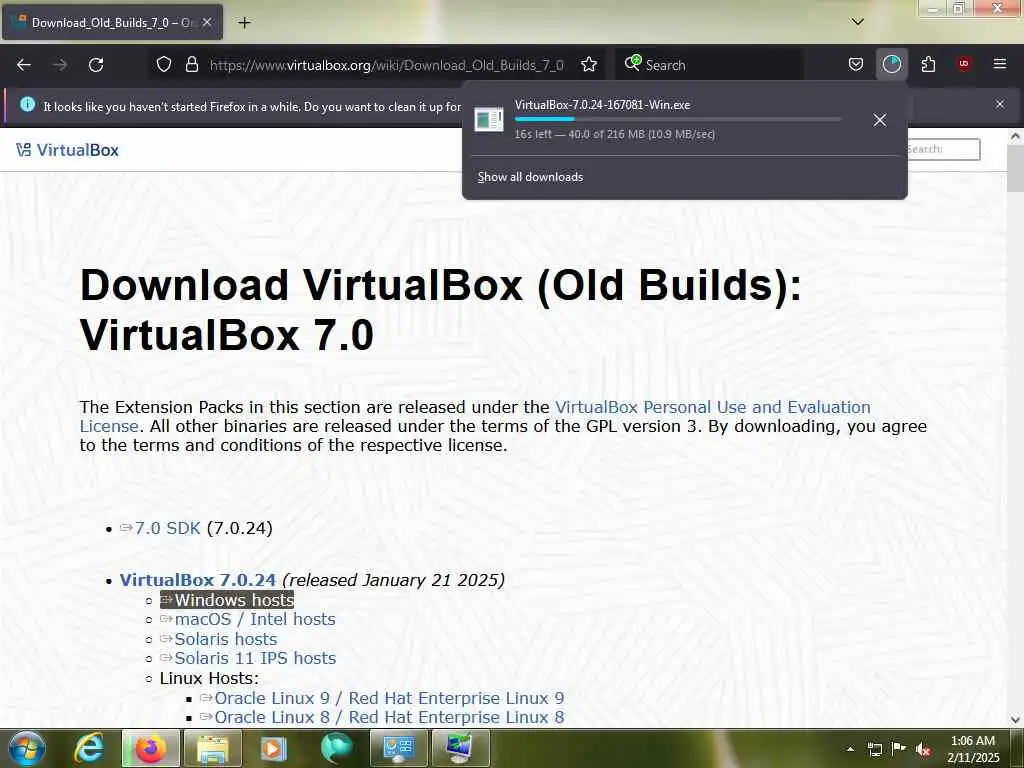Click the forward navigation arrow
This screenshot has height=768, width=1024.
coord(60,65)
